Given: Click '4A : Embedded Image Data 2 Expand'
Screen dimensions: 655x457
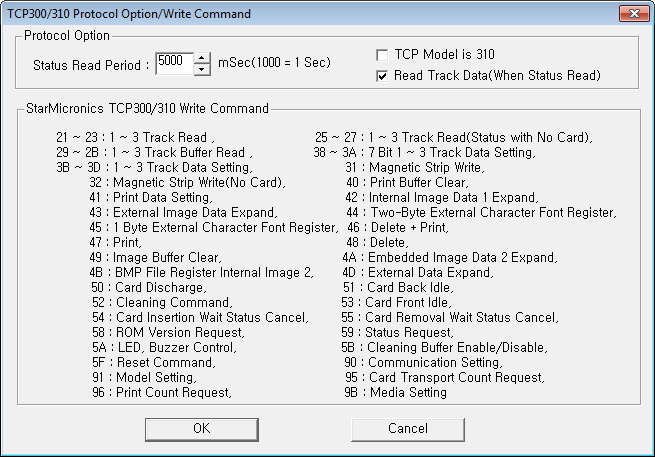Looking at the screenshot, I should point(450,258).
